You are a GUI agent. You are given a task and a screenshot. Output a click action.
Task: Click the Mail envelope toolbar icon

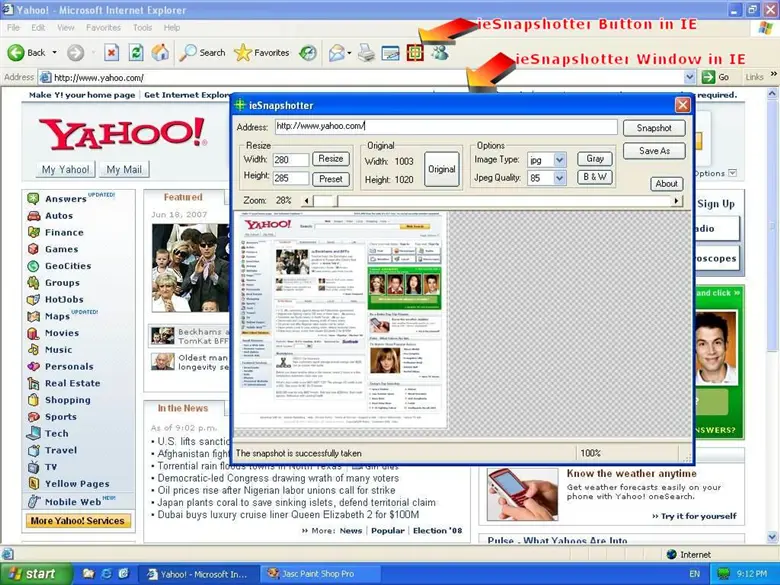tap(337, 52)
